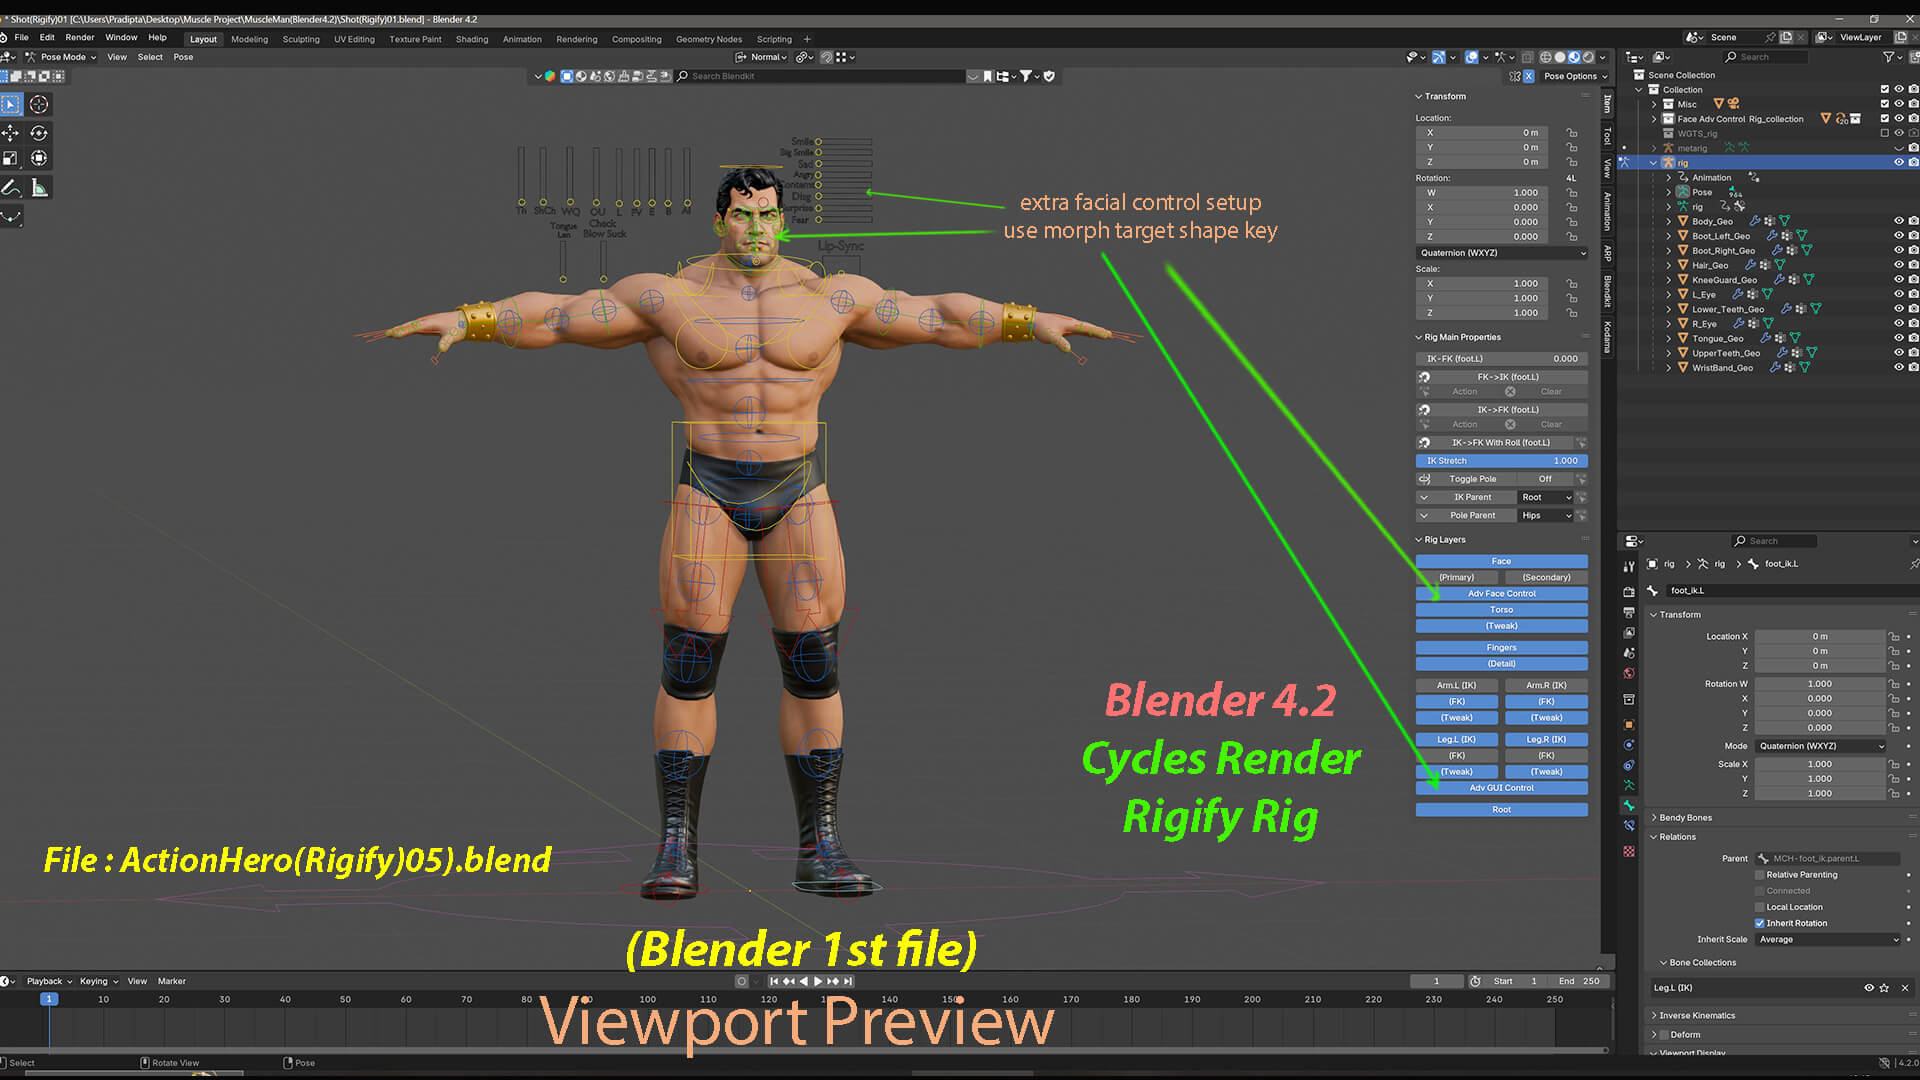Open Pose Mode dropdown
The height and width of the screenshot is (1080, 1920).
tap(61, 57)
